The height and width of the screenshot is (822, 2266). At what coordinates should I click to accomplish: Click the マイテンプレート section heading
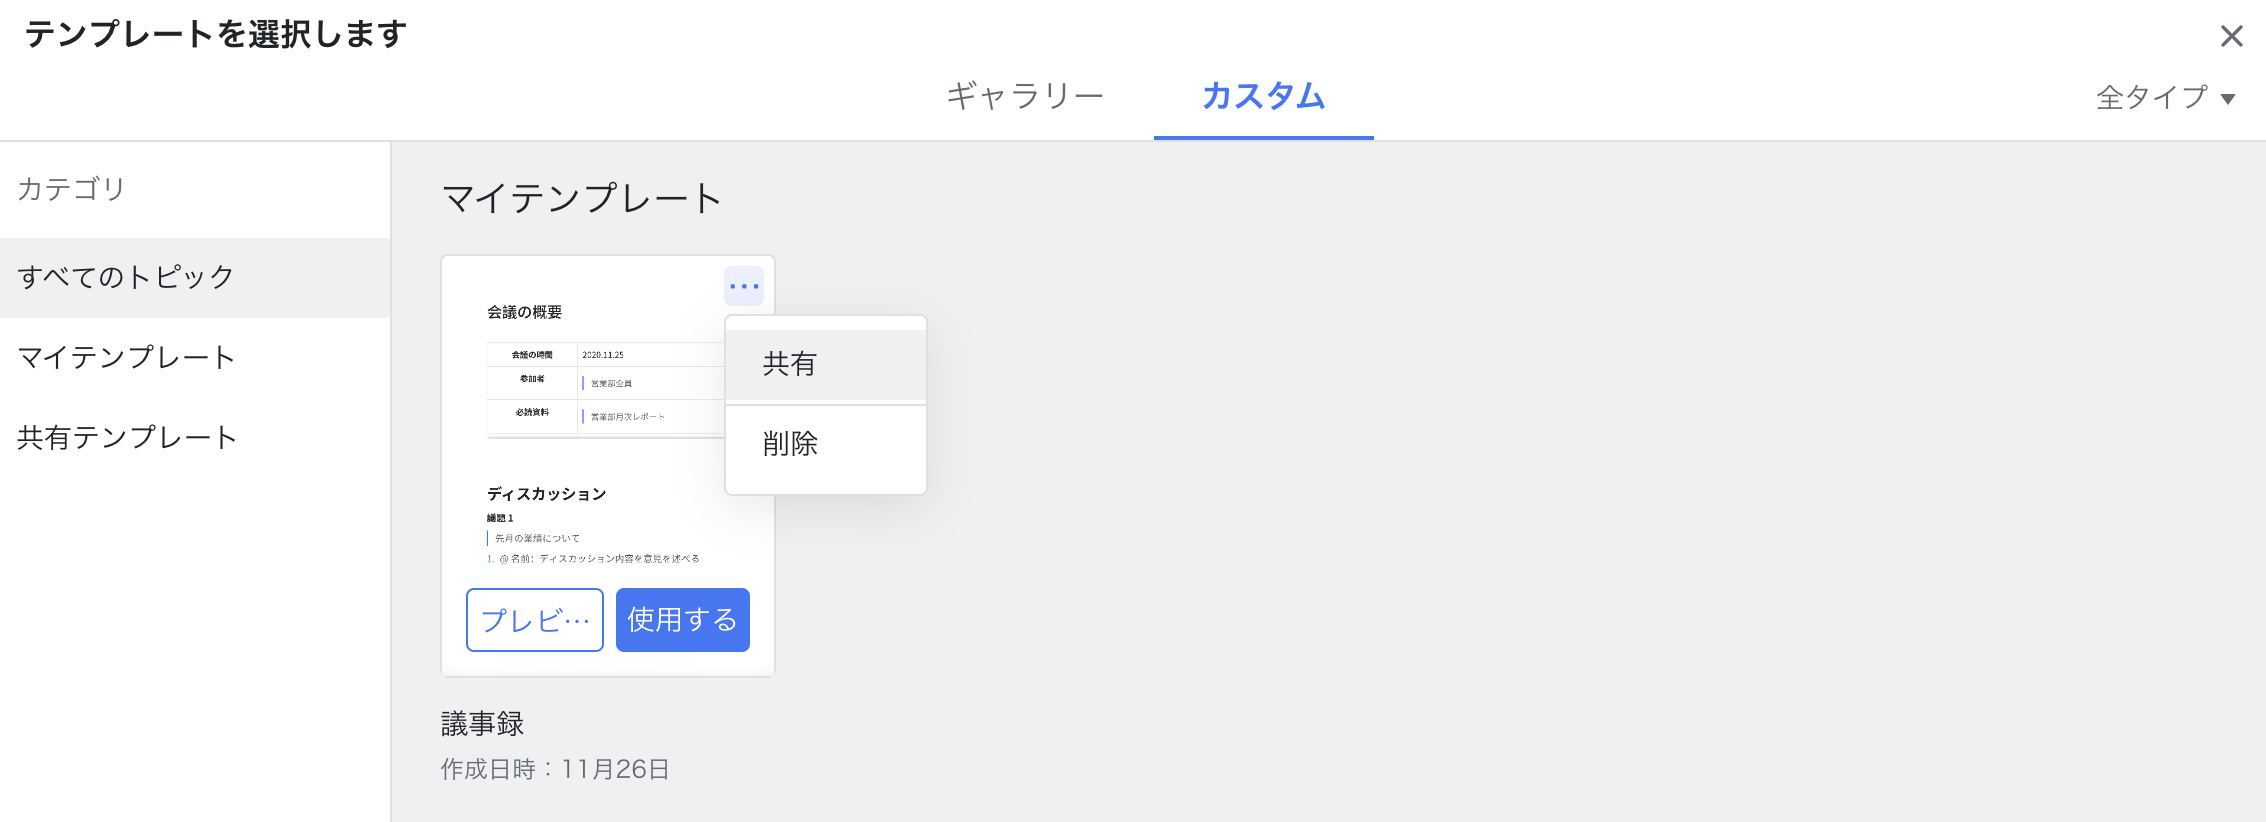point(581,198)
